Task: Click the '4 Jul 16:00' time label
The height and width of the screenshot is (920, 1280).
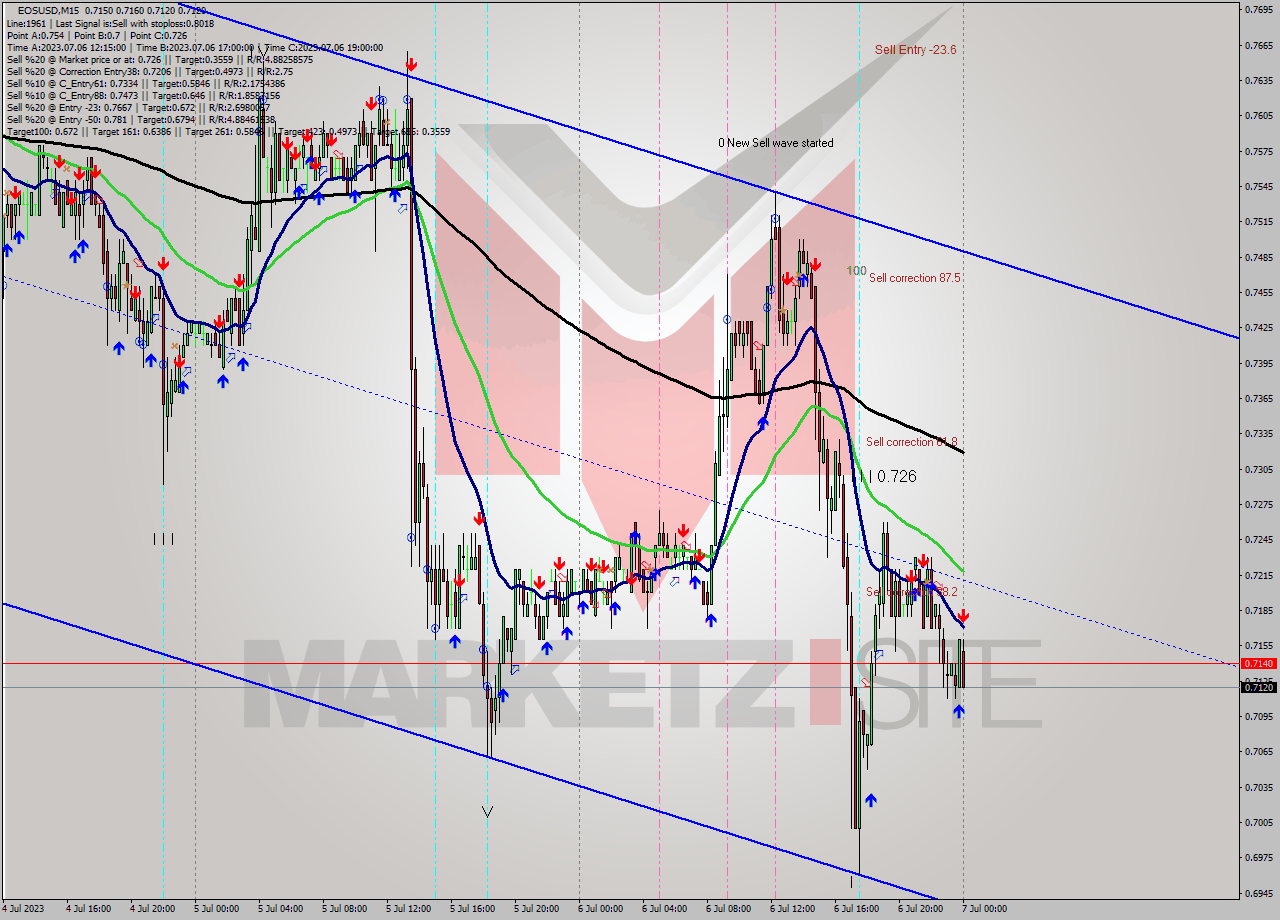Action: [88, 909]
